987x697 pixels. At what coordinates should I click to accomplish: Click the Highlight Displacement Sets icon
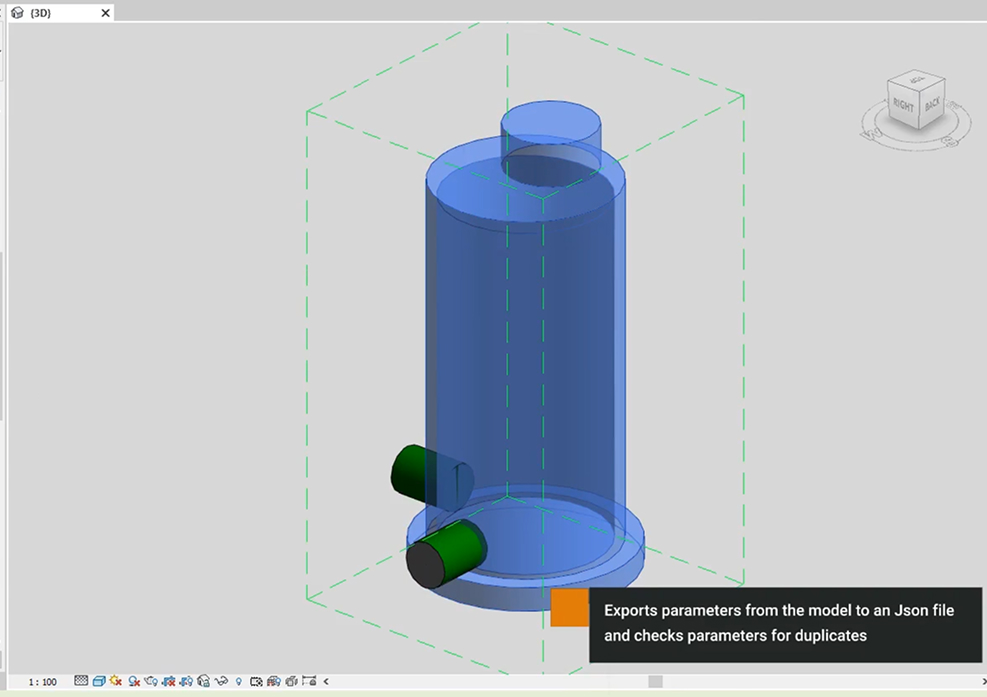pos(291,682)
